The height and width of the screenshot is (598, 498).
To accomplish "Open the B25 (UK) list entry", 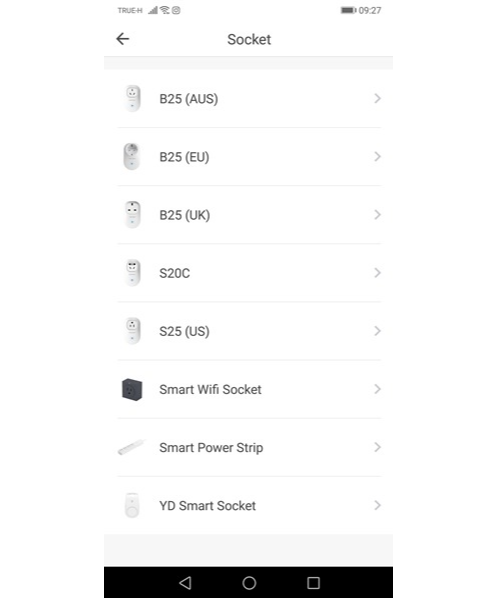I will [x=249, y=215].
